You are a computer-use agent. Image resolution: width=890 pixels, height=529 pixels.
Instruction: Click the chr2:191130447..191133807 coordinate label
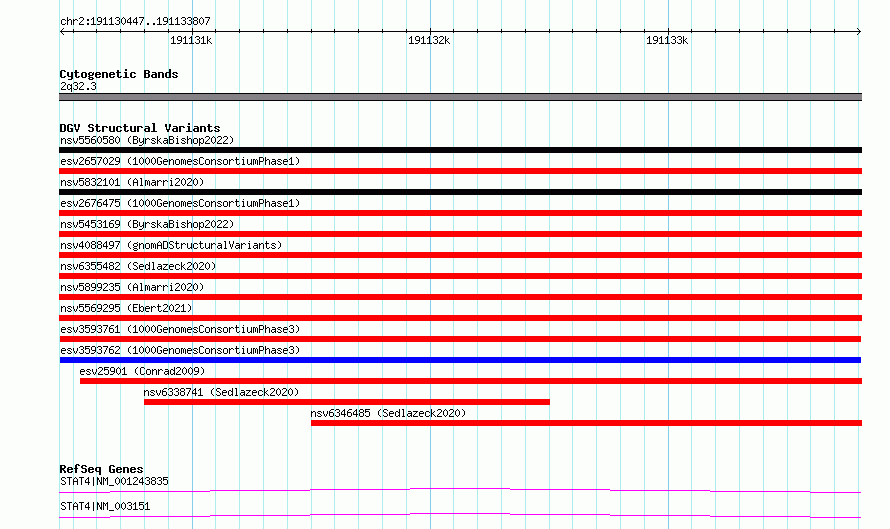[135, 21]
